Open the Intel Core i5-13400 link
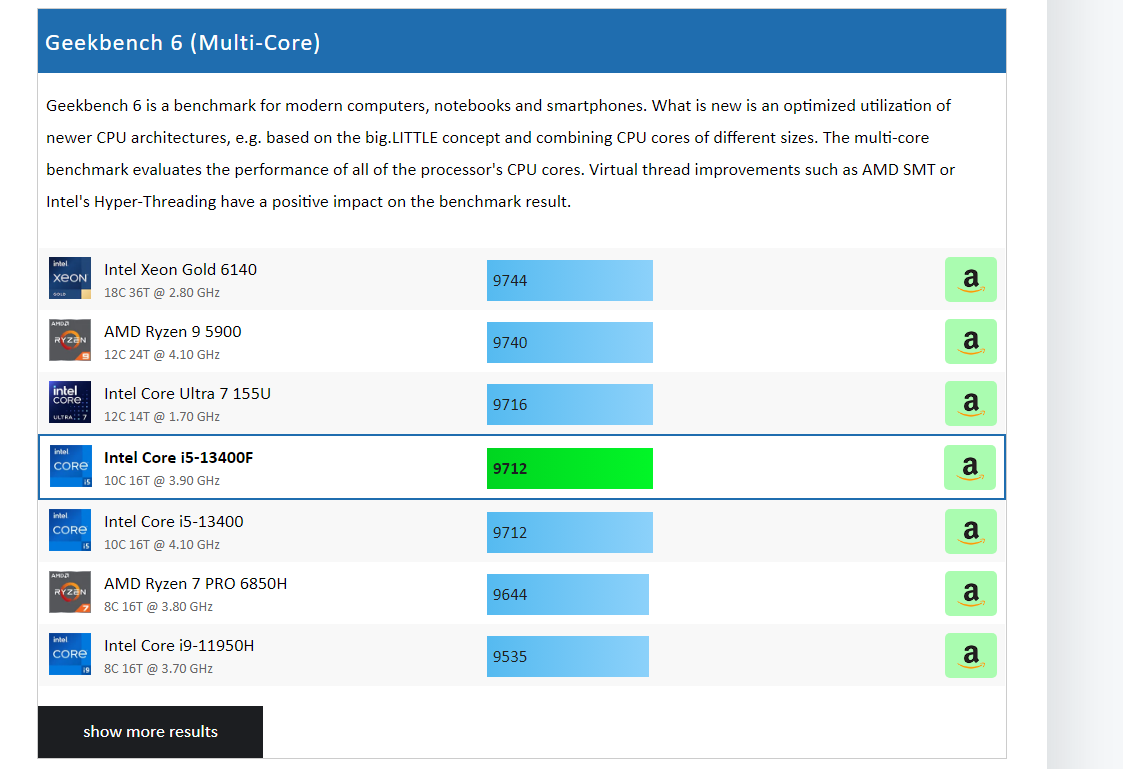The image size is (1123, 769). [174, 521]
